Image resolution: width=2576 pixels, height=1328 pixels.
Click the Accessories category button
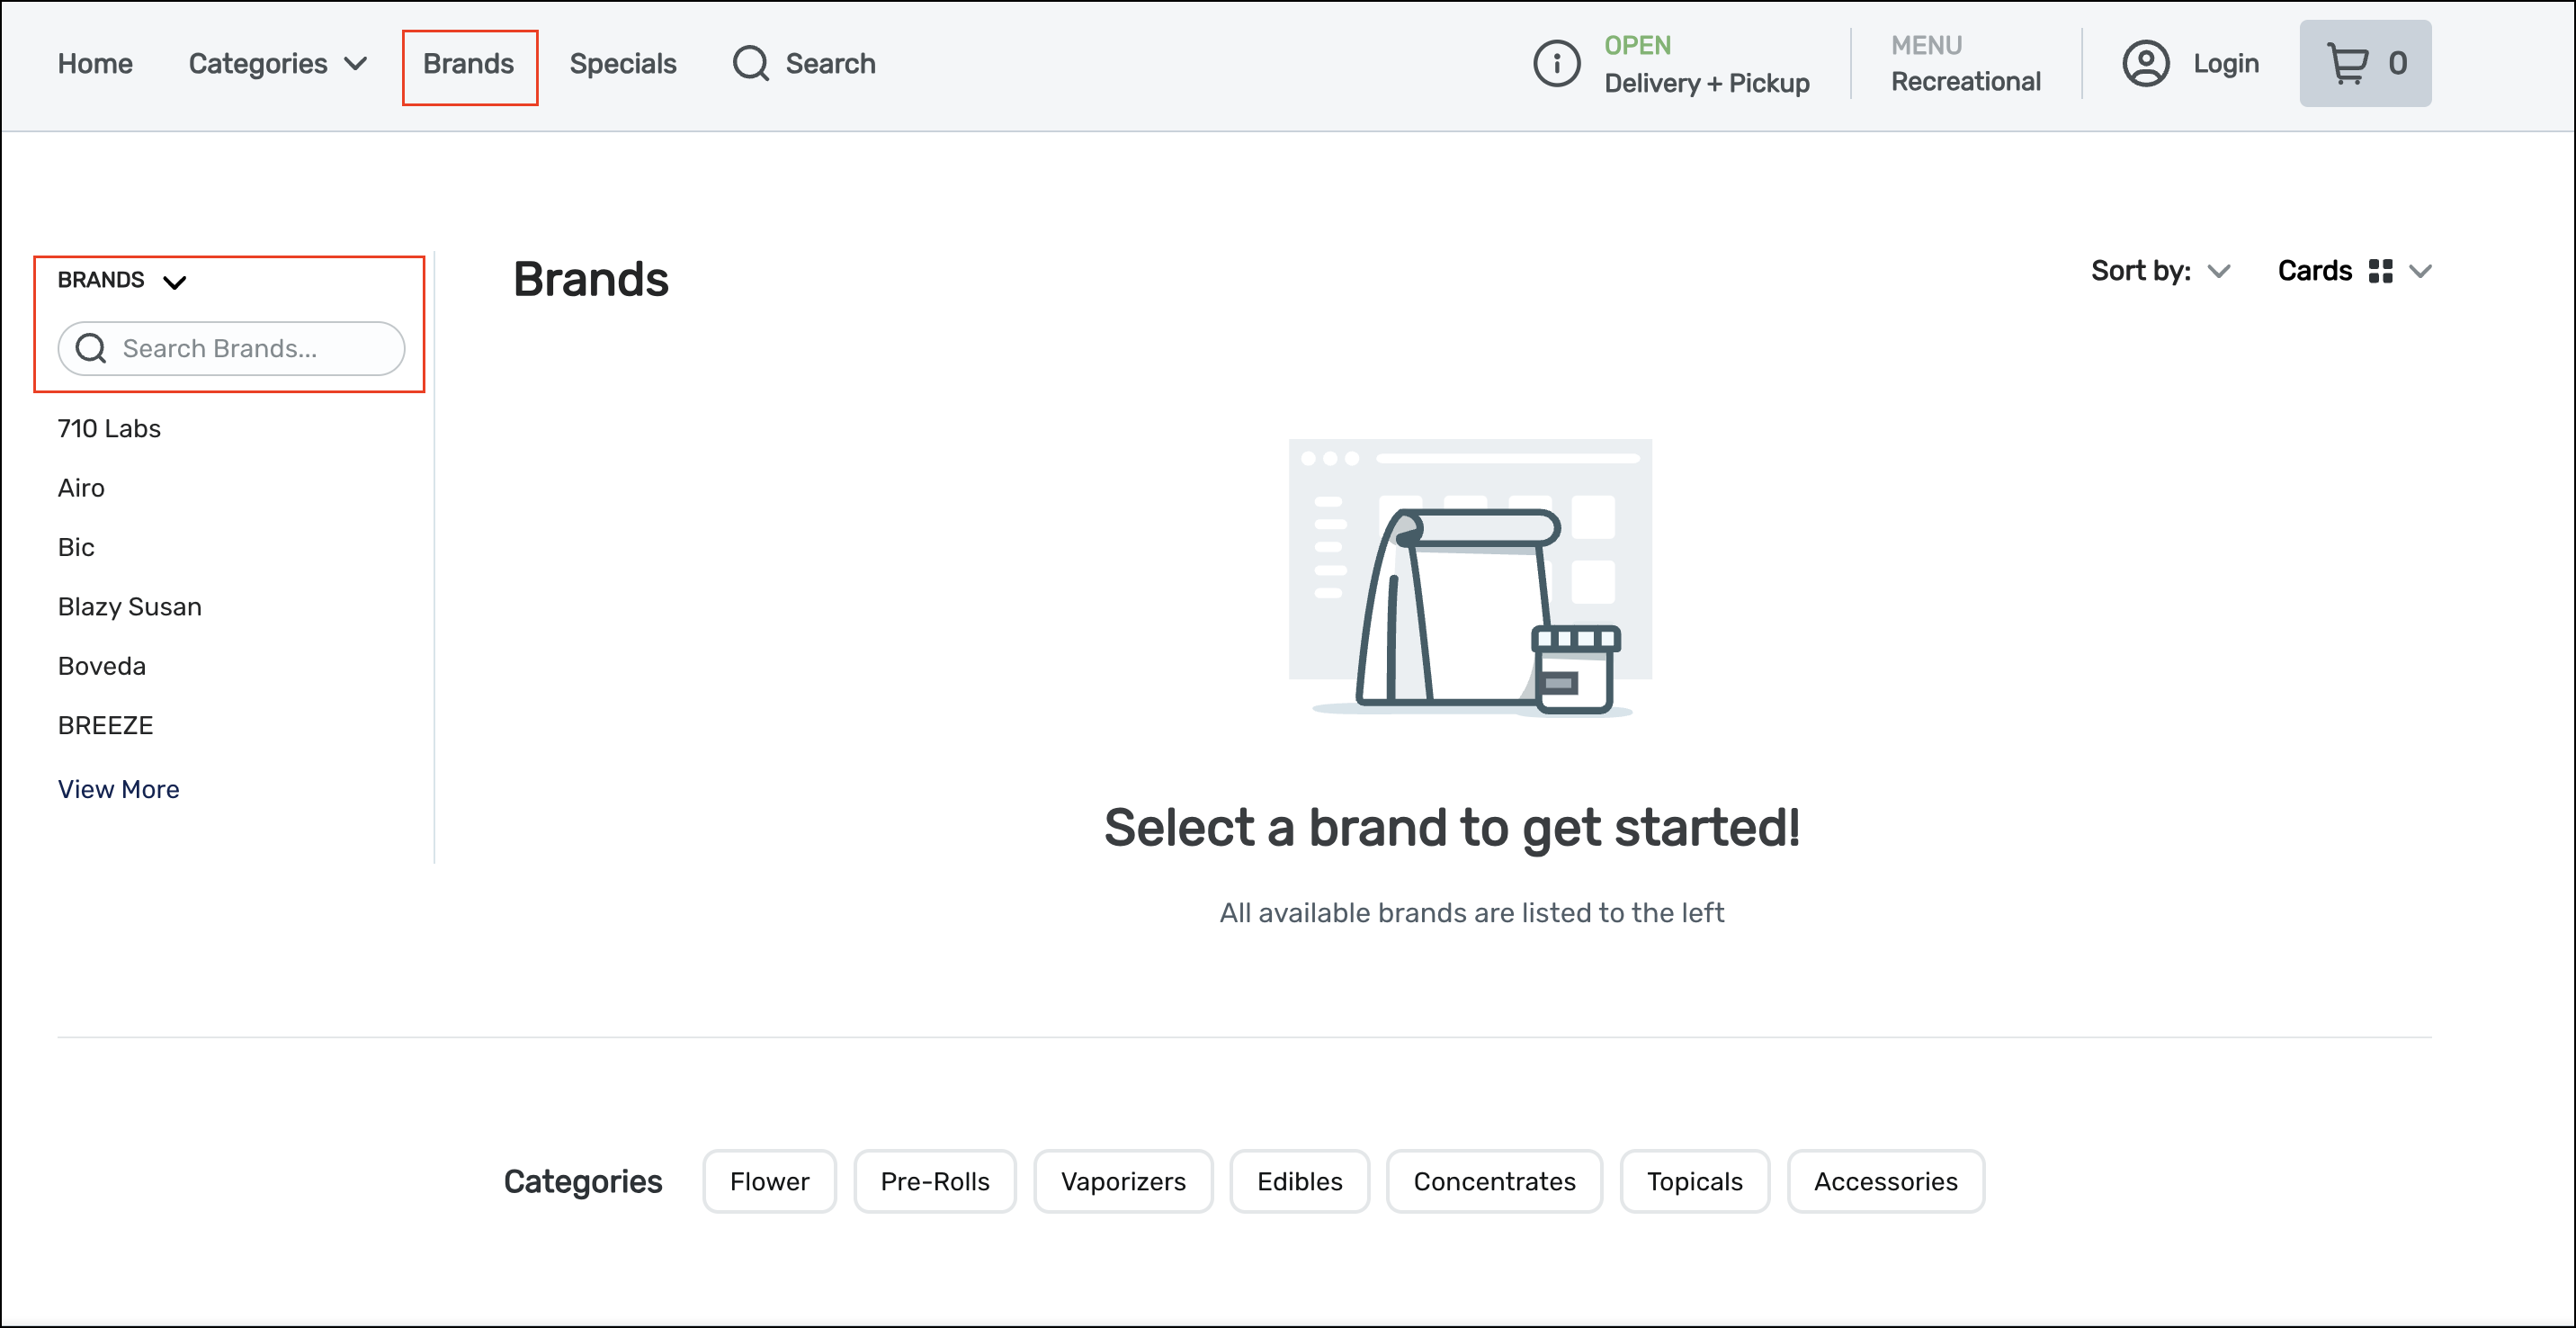[1885, 1181]
